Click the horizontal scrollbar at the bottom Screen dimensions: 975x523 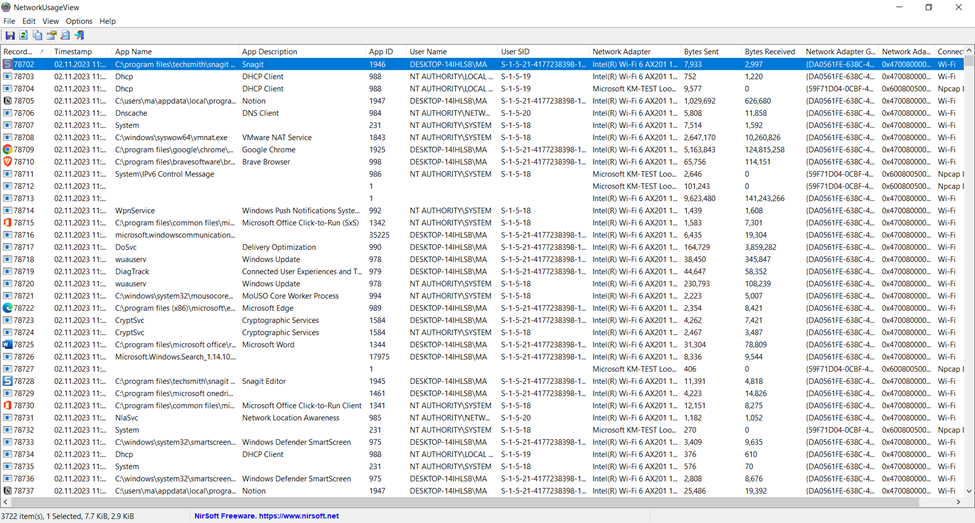480,501
